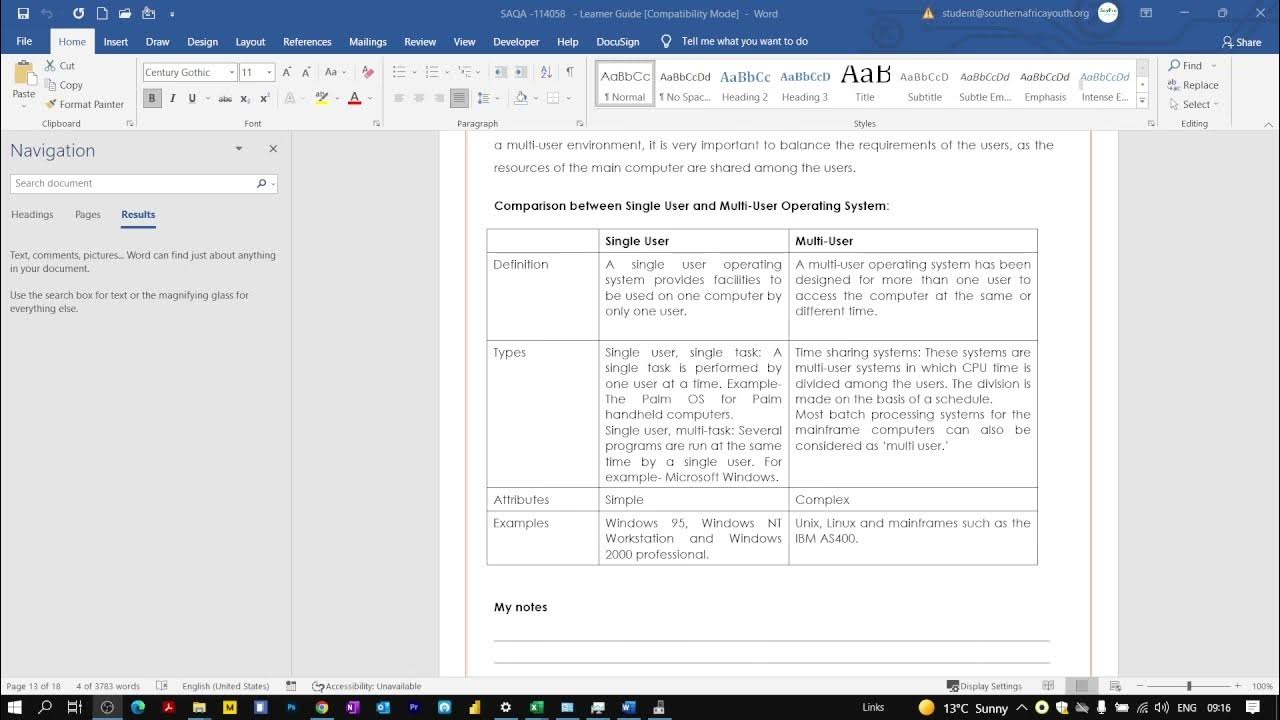Toggle Italic formatting

click(172, 98)
